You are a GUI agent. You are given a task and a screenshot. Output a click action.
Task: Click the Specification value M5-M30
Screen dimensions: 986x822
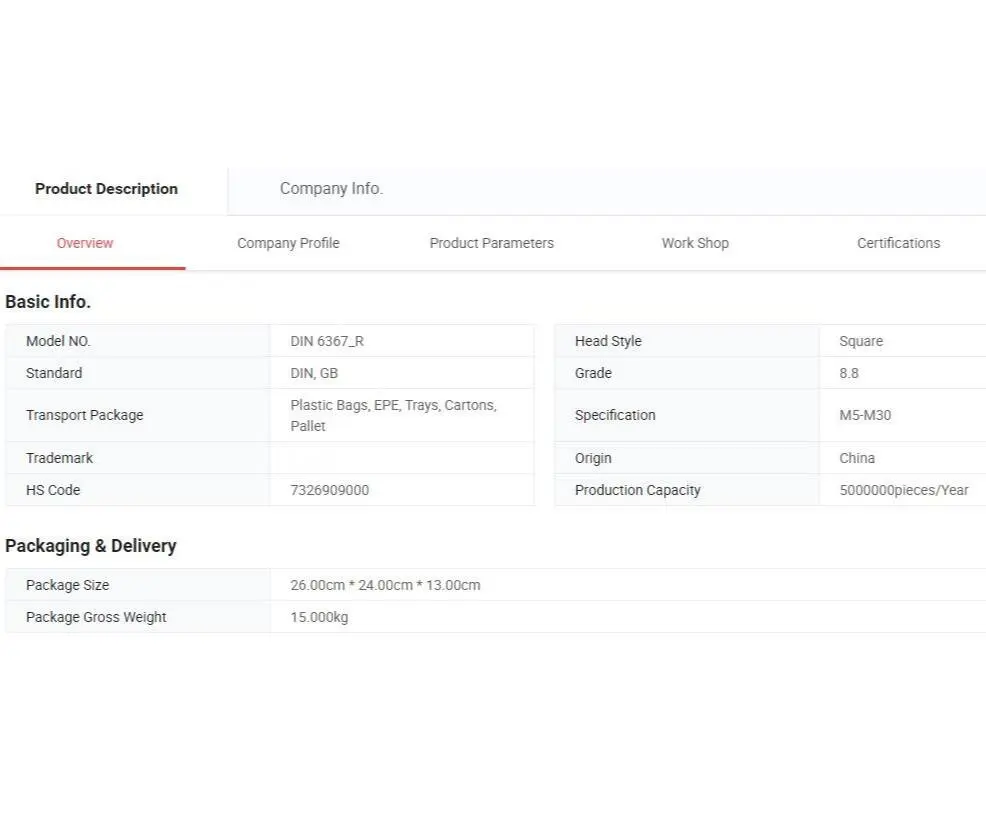pos(865,415)
